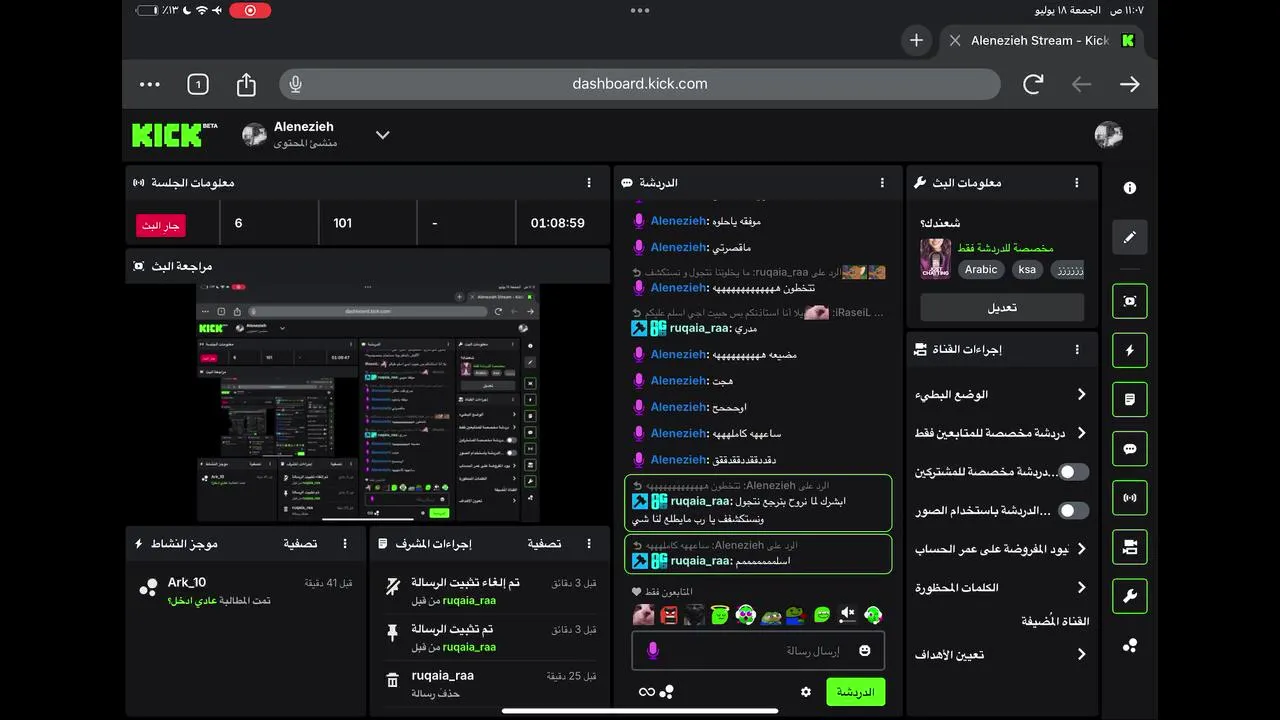Click the ksa tag chip
Screen dimensions: 1280x720
point(1027,269)
